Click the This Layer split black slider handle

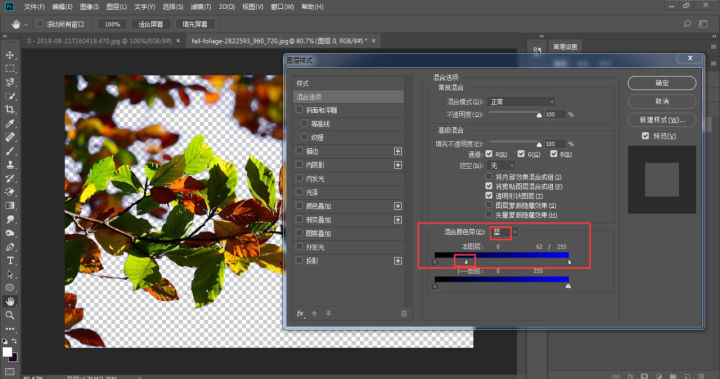(x=466, y=262)
